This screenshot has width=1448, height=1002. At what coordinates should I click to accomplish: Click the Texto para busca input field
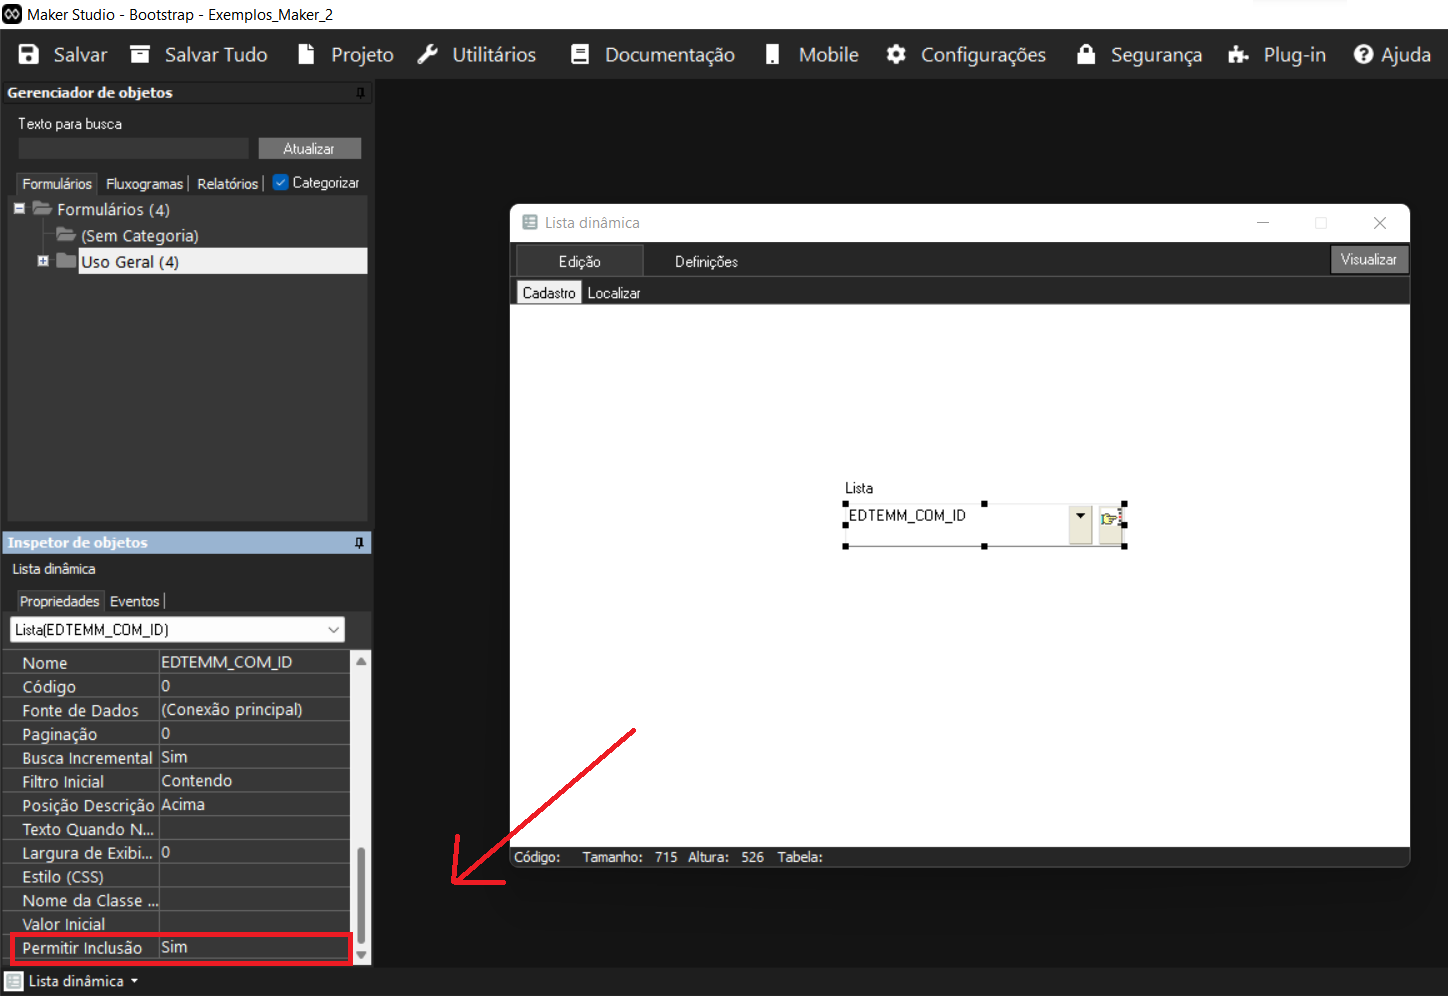[133, 149]
